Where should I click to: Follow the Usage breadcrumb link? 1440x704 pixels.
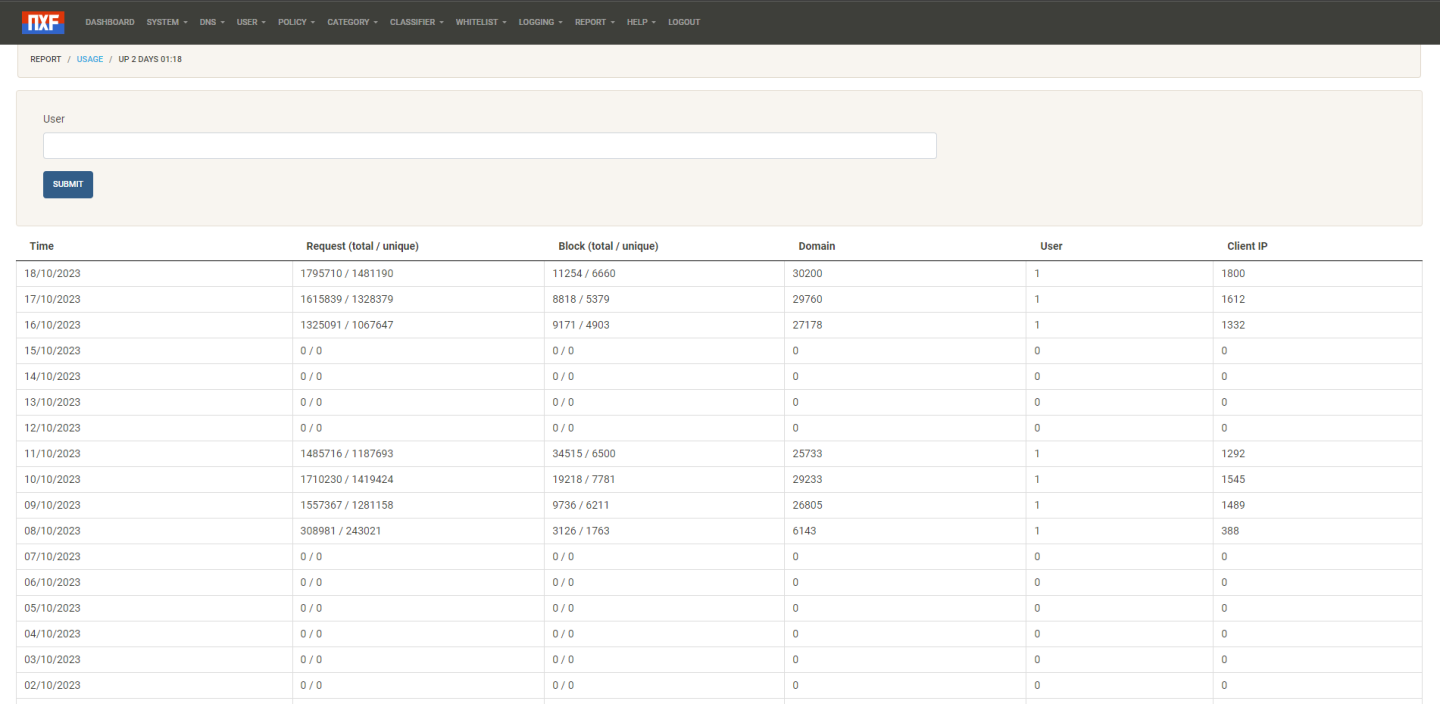90,59
